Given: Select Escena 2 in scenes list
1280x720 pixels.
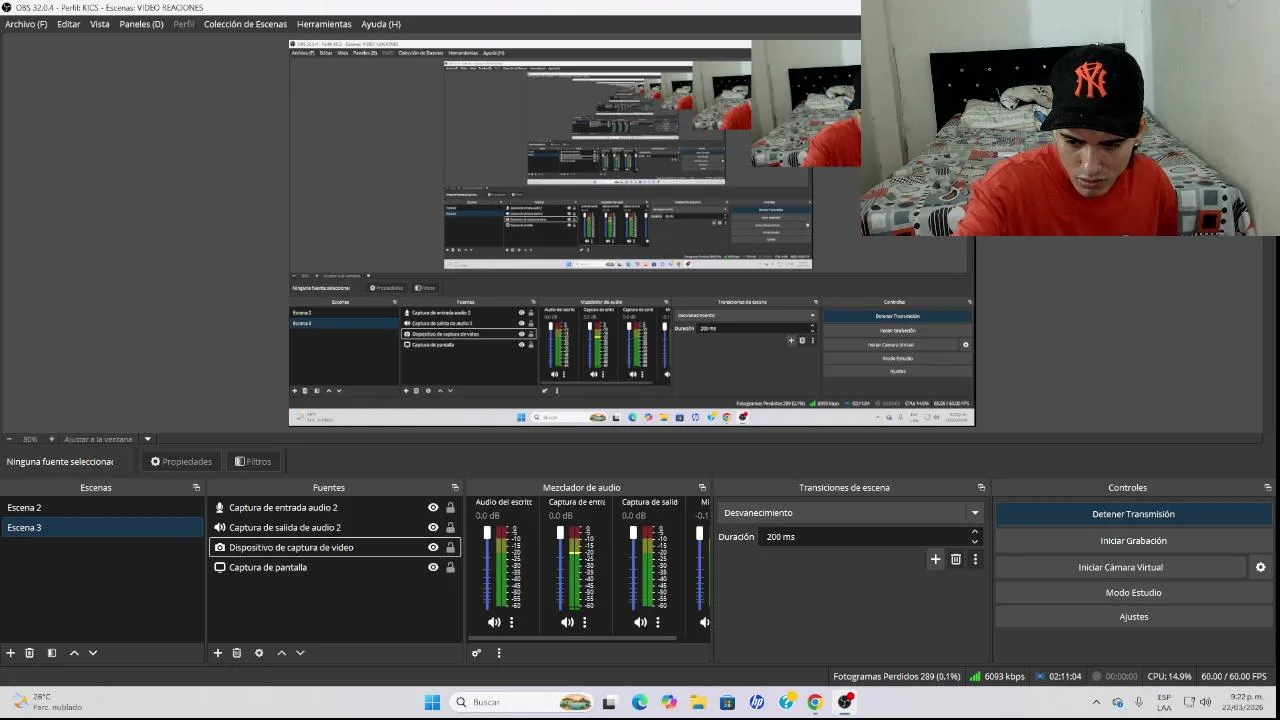Looking at the screenshot, I should tap(102, 508).
